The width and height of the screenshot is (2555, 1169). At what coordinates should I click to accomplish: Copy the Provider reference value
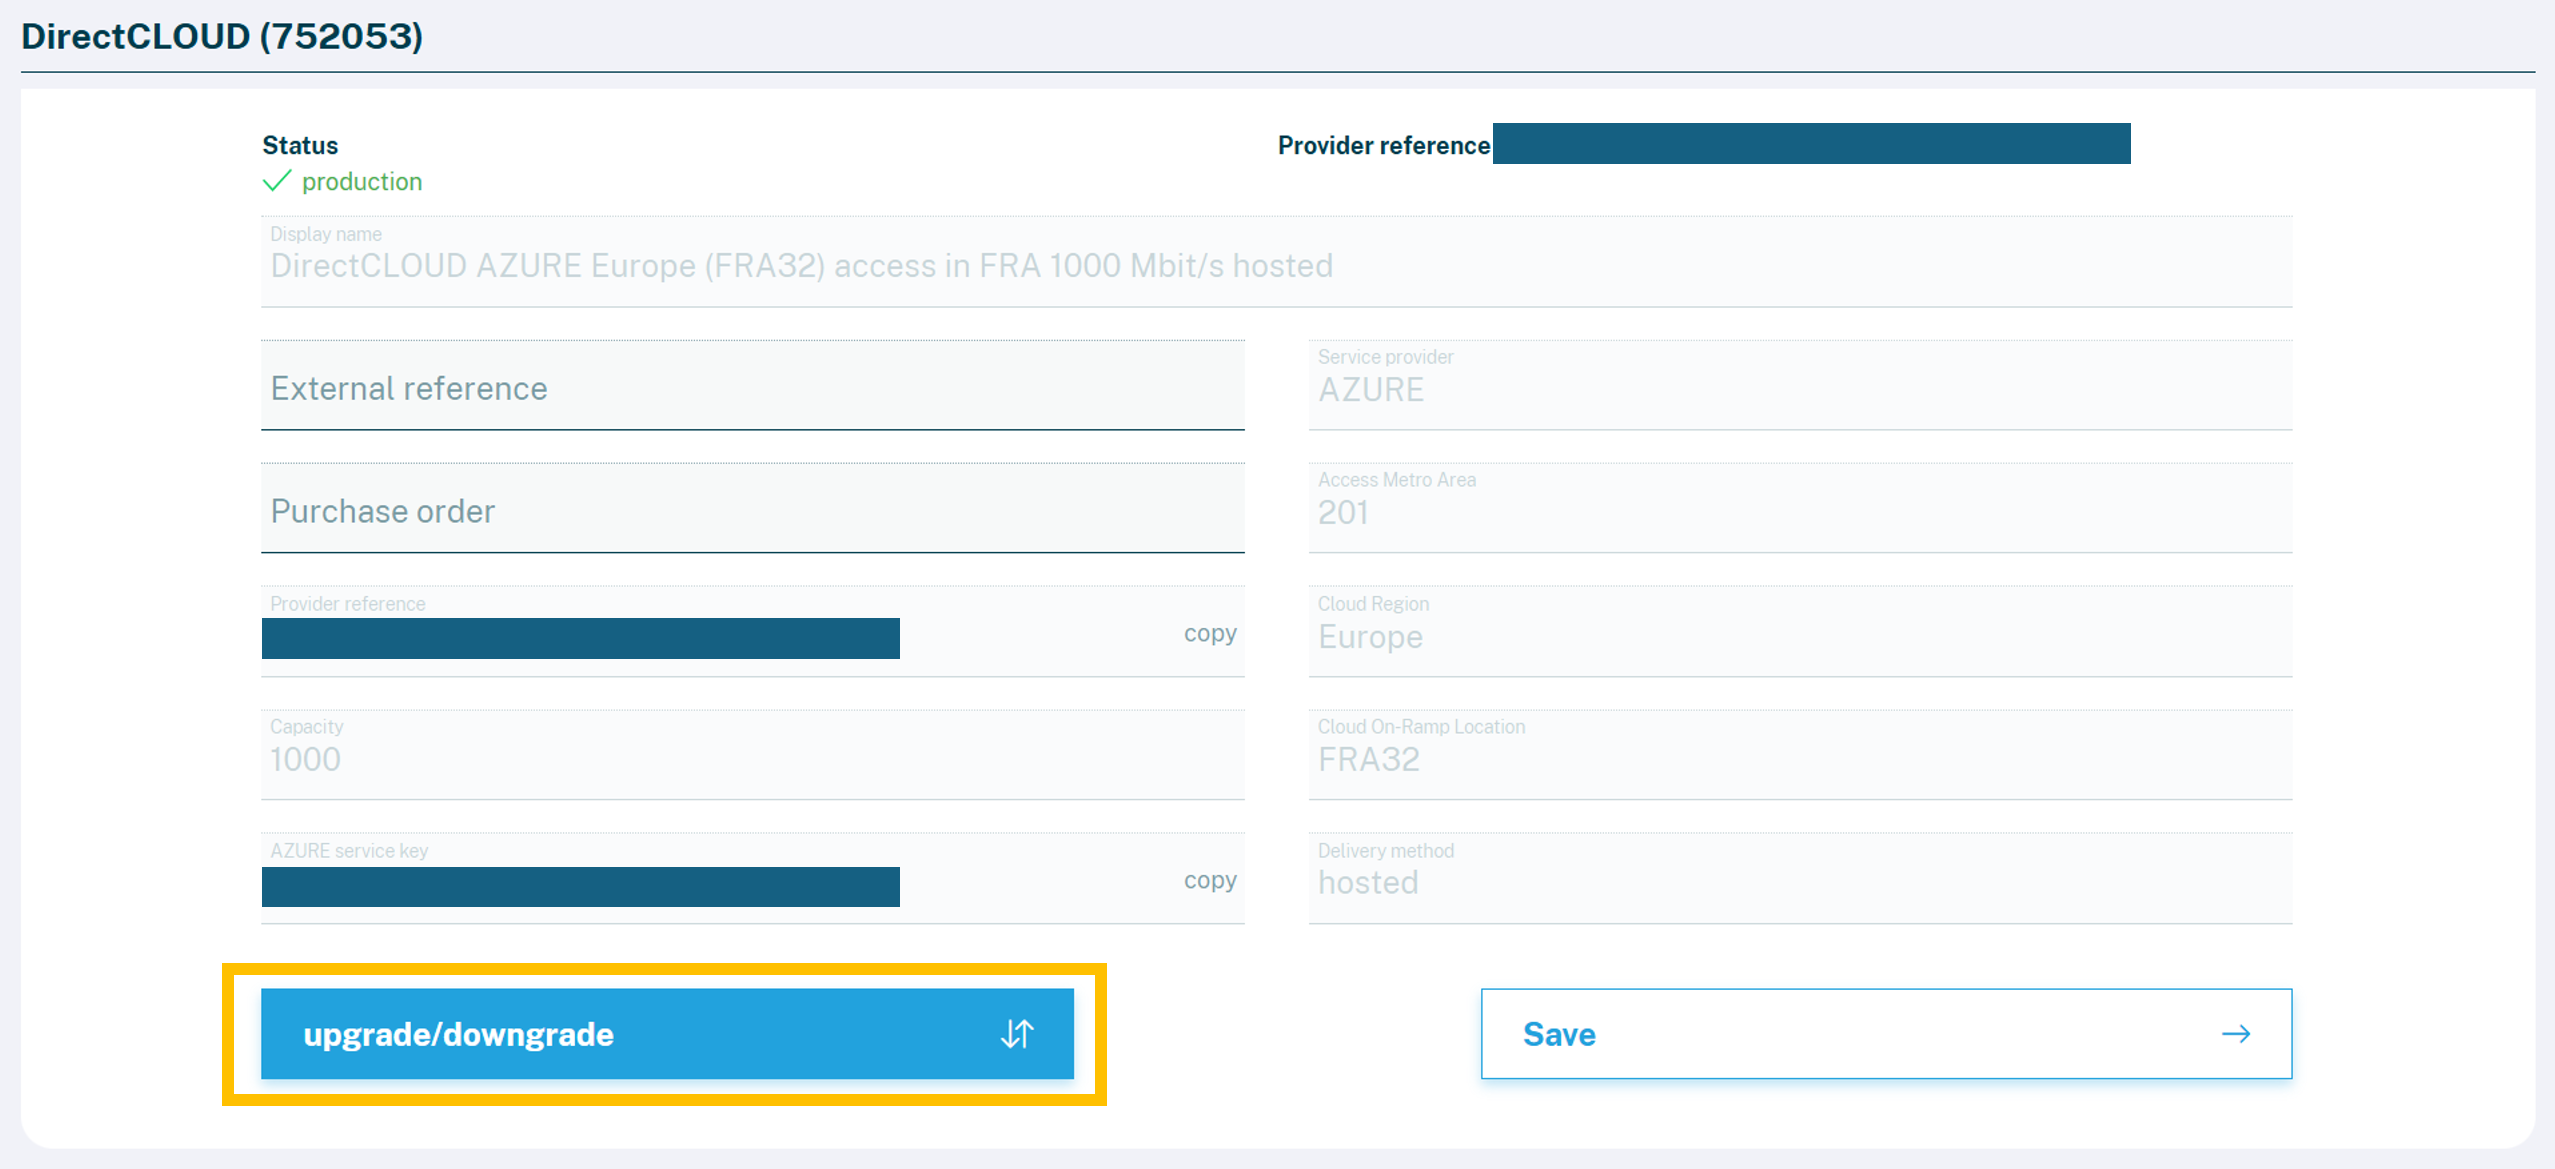[x=1210, y=633]
